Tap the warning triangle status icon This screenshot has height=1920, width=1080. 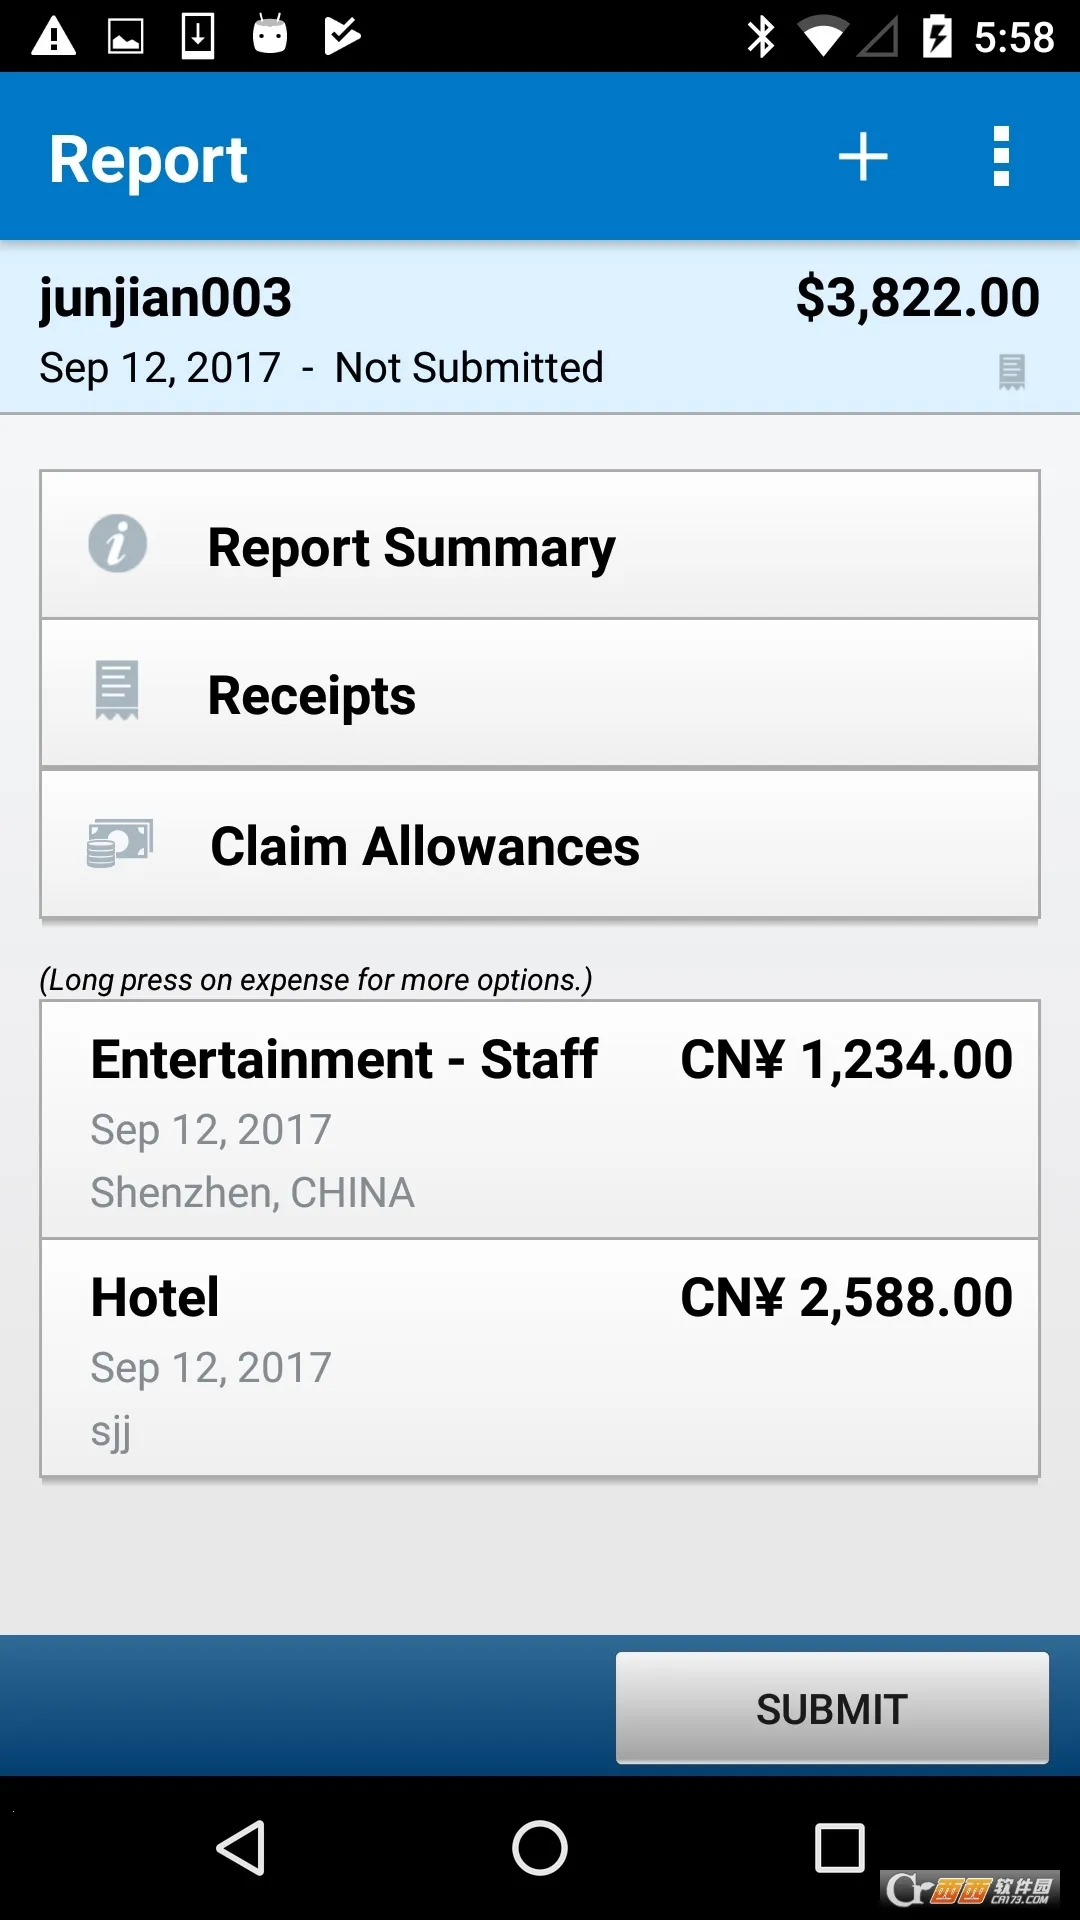click(54, 37)
